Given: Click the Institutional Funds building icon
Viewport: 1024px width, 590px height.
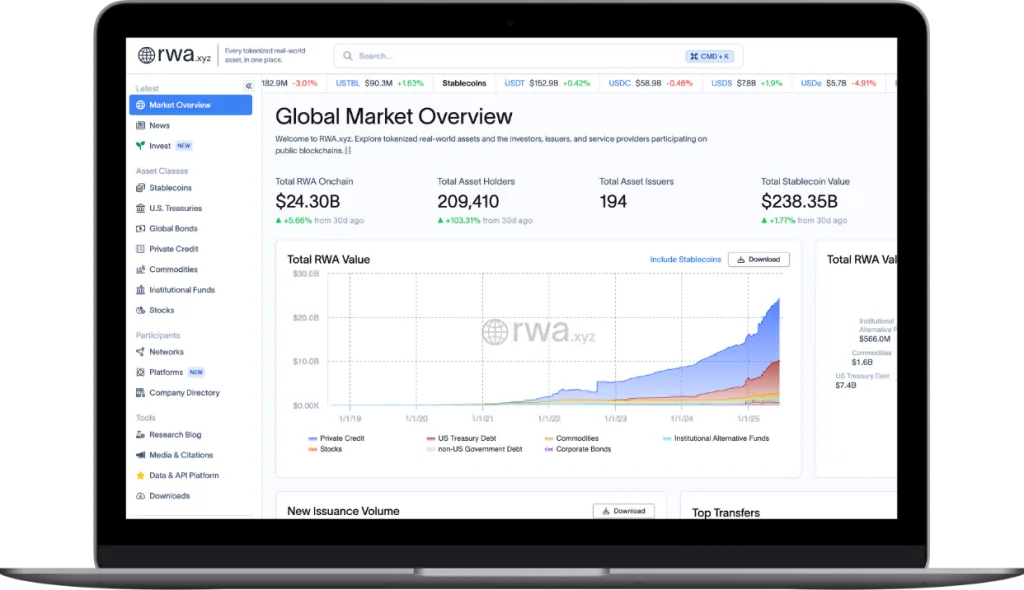Looking at the screenshot, I should (140, 289).
